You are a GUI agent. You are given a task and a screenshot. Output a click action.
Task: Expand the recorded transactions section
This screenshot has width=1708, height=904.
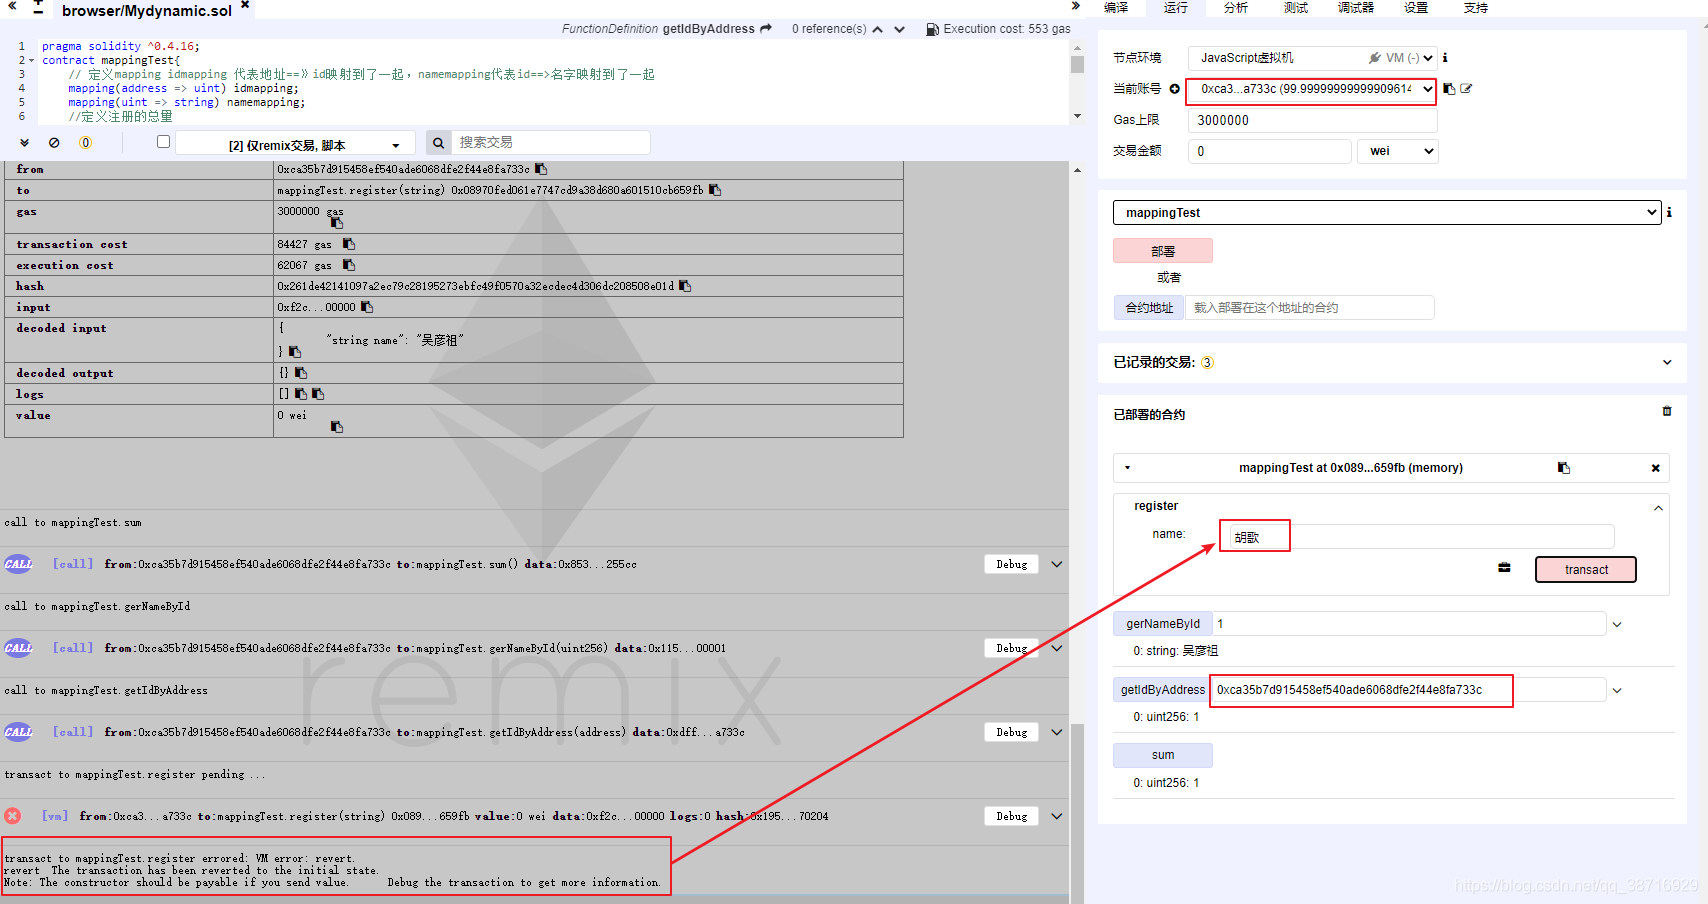[x=1667, y=362]
